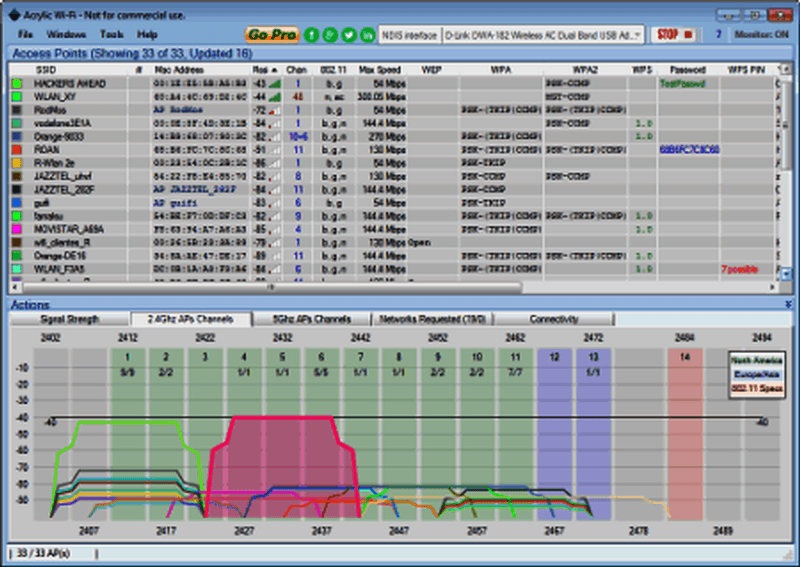This screenshot has width=800, height=567.
Task: Open the Networks Requested tab
Action: 432,319
